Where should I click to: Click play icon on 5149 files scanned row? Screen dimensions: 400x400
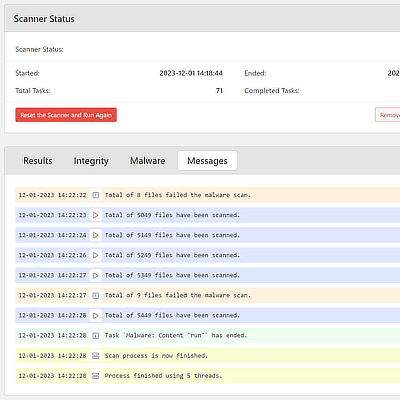(x=96, y=235)
